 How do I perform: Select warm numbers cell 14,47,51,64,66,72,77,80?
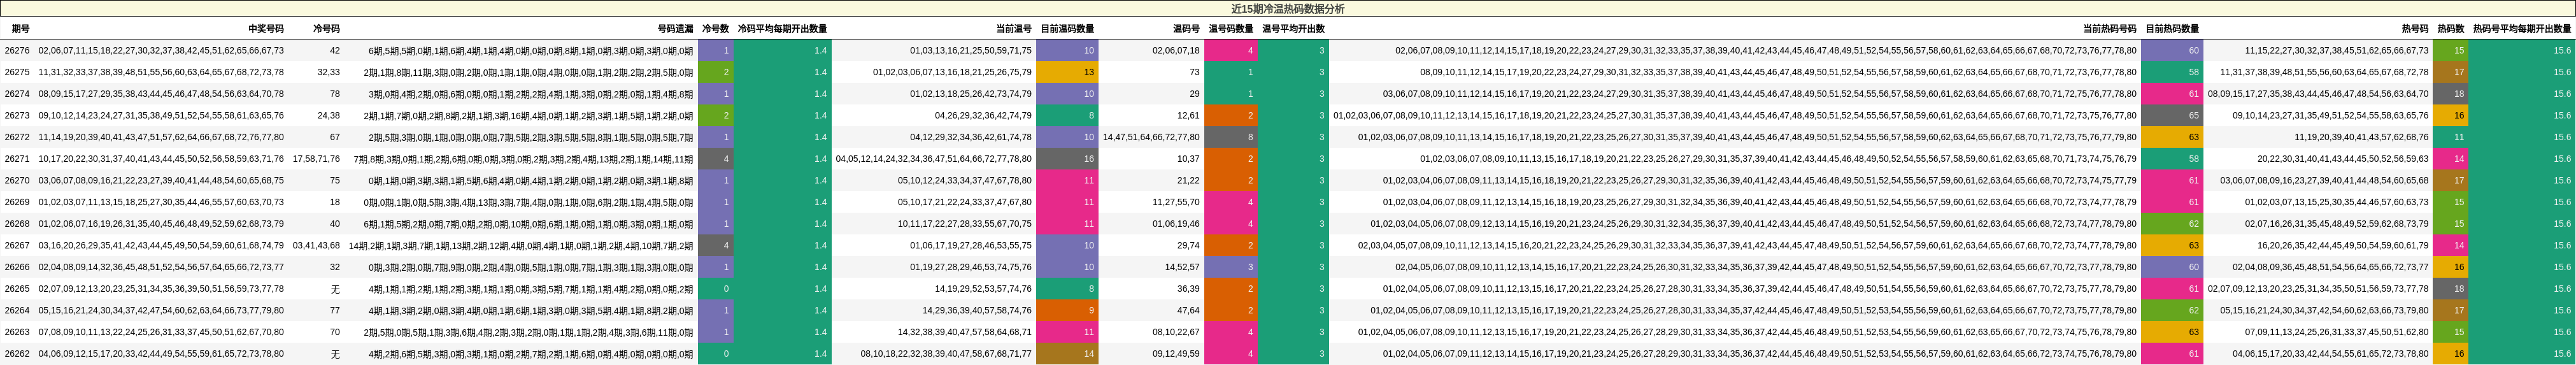(x=1151, y=137)
